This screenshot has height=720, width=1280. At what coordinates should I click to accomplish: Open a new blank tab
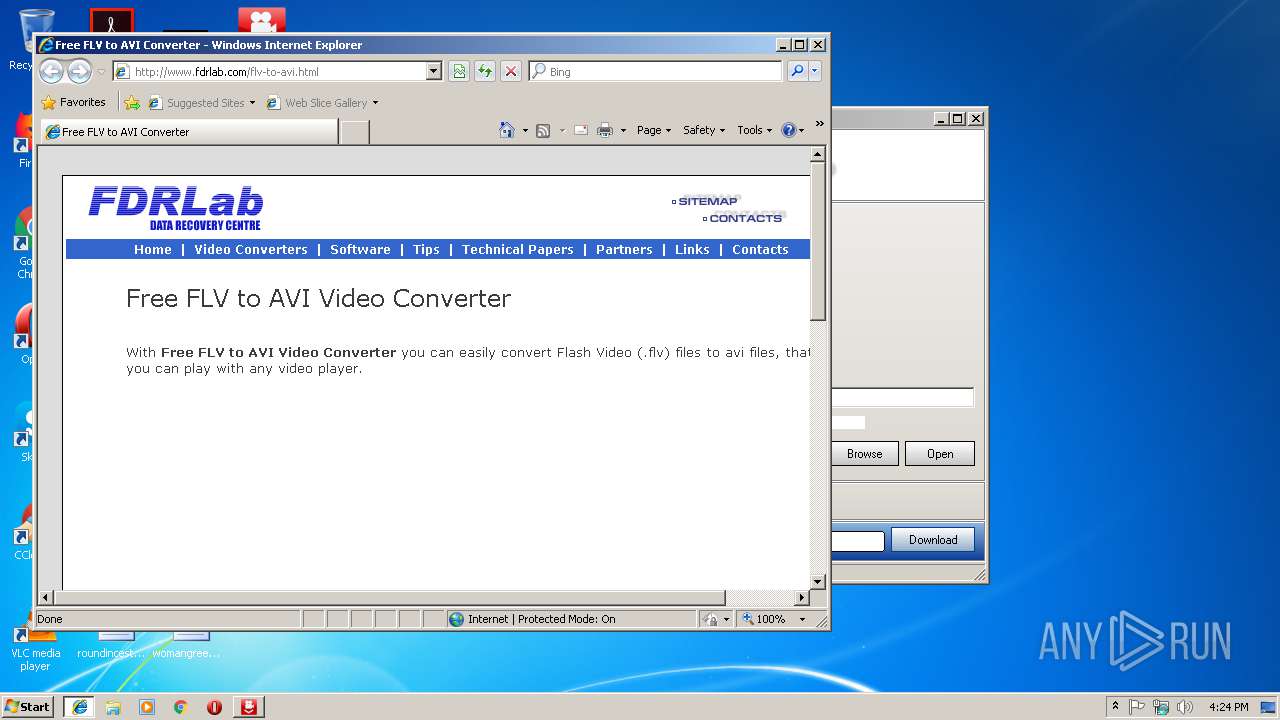(x=354, y=132)
